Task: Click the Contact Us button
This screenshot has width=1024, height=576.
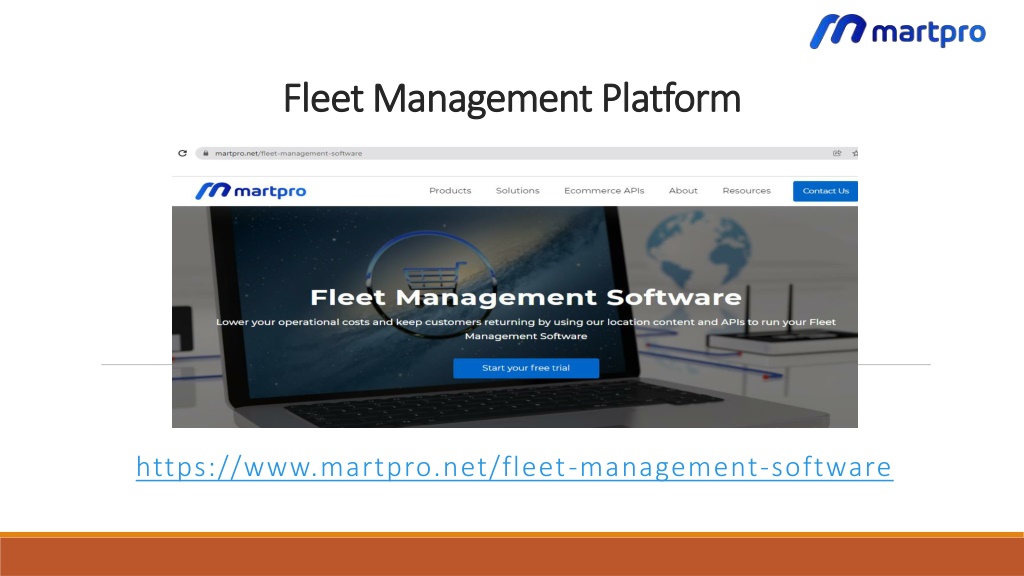Action: click(x=825, y=191)
